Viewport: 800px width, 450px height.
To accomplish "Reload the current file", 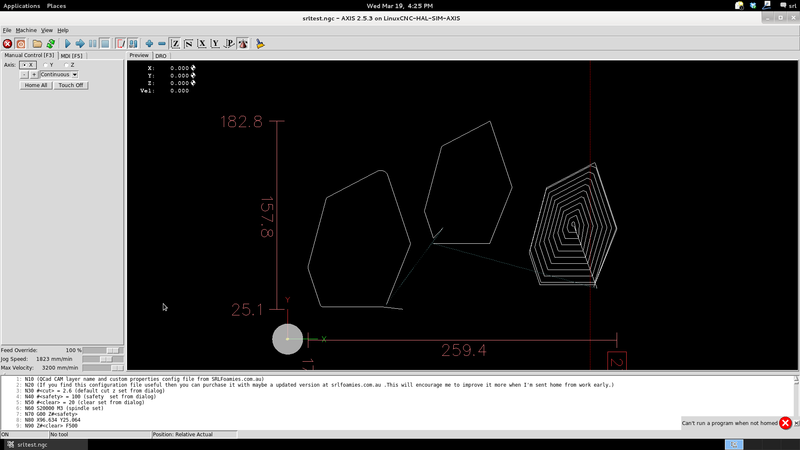I will 51,44.
